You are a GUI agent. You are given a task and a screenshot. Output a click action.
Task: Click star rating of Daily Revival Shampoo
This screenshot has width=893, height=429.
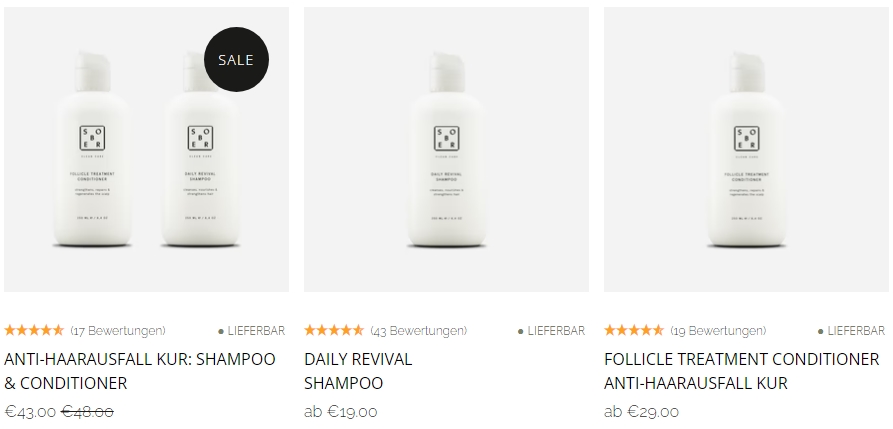coord(334,330)
